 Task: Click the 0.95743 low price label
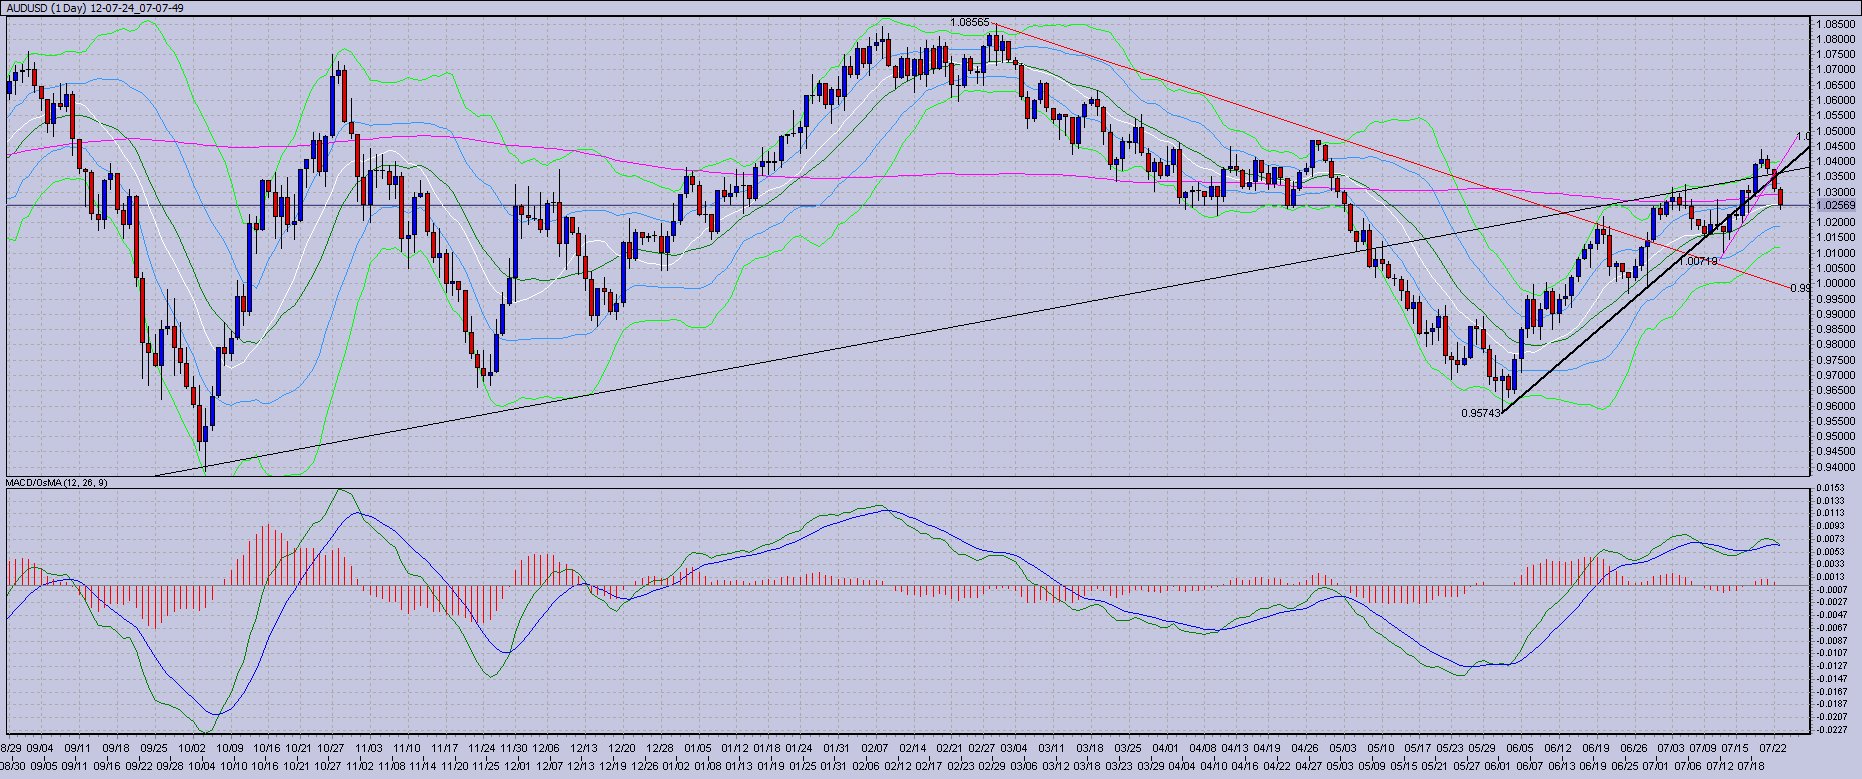coord(1481,412)
